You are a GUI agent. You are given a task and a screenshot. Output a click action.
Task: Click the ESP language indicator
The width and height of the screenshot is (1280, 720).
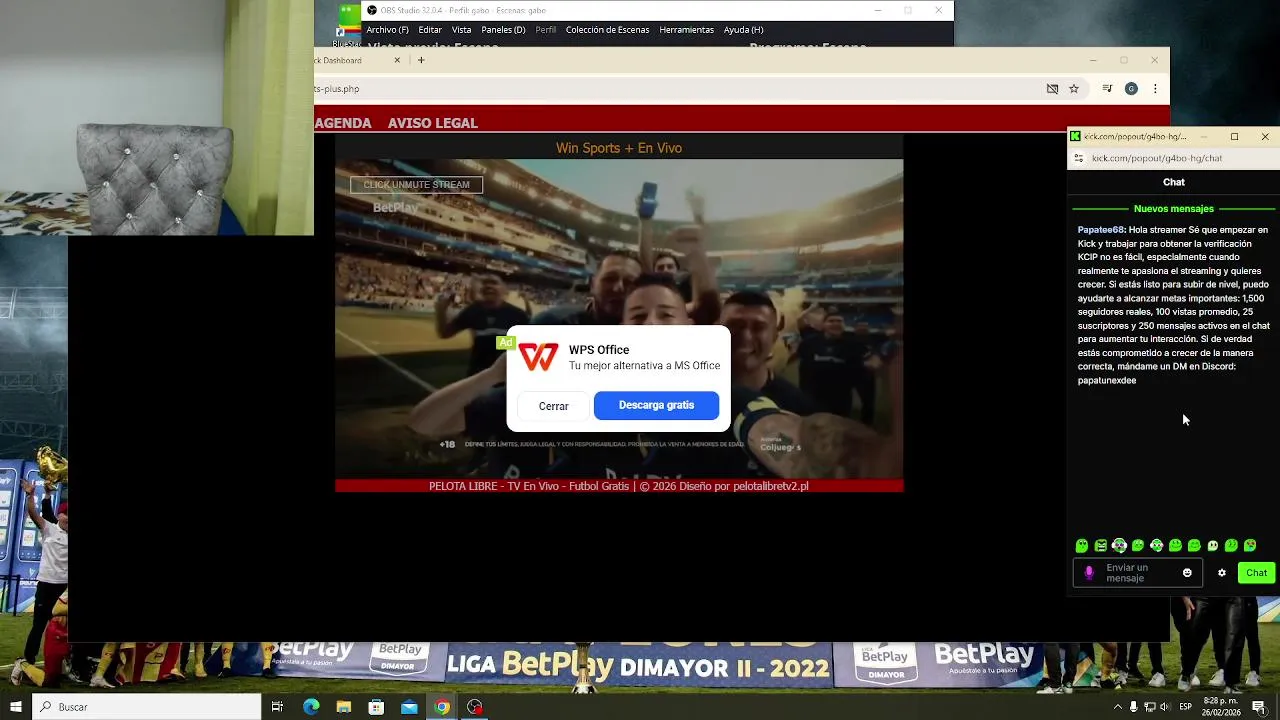pos(1186,707)
